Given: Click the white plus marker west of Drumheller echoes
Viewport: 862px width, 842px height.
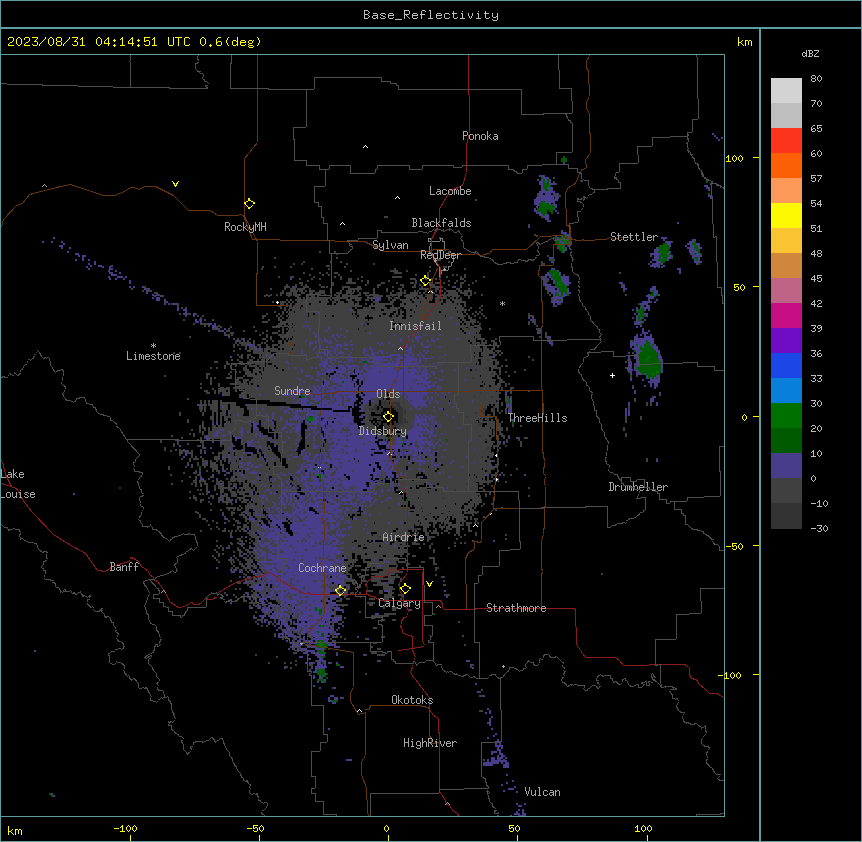Looking at the screenshot, I should click(612, 375).
